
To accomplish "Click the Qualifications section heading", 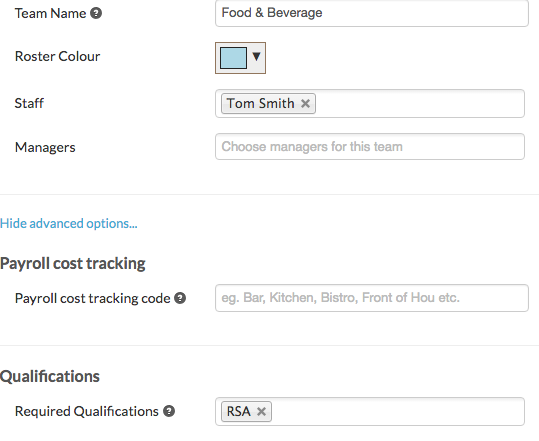I will (50, 376).
